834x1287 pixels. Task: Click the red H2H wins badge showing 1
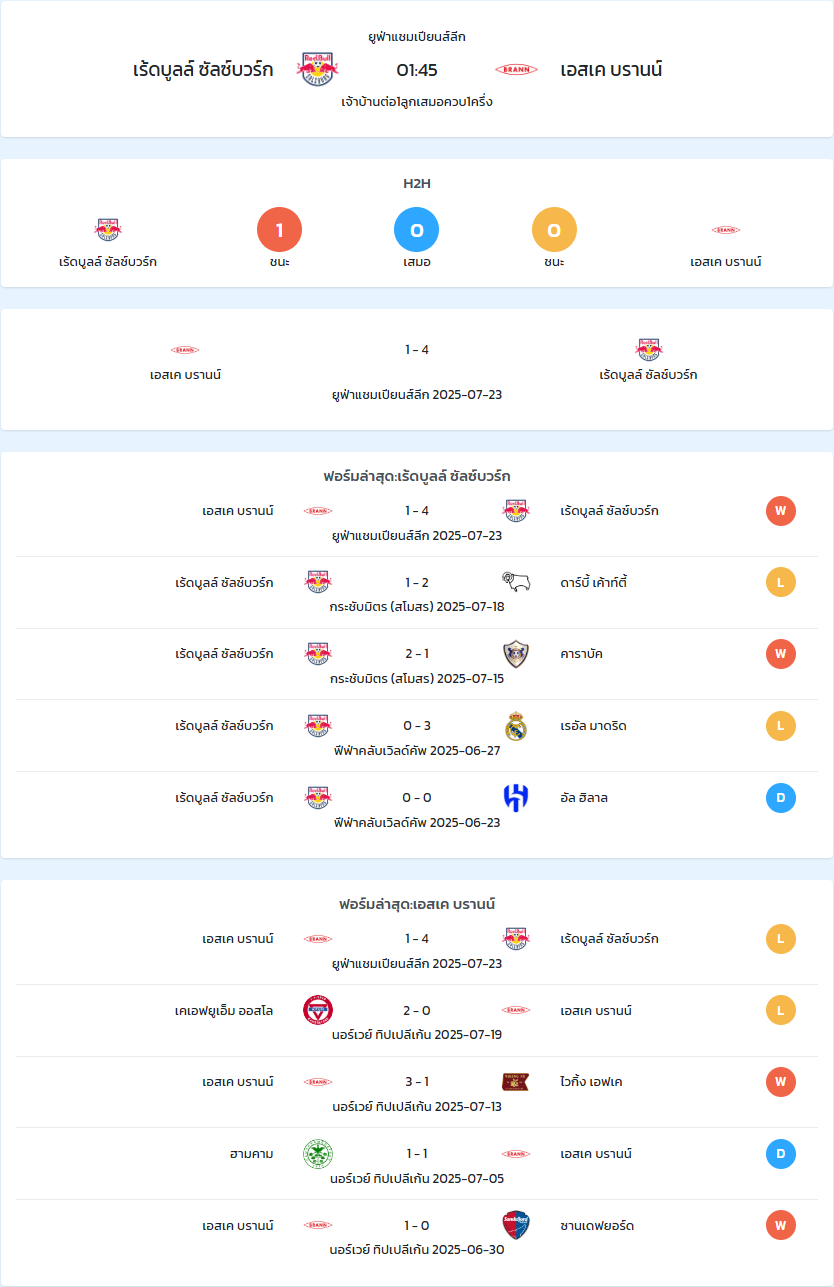(280, 230)
